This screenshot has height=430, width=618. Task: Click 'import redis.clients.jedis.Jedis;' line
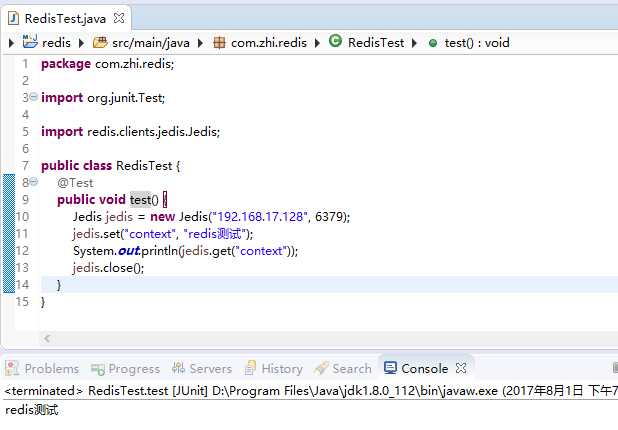click(x=130, y=132)
